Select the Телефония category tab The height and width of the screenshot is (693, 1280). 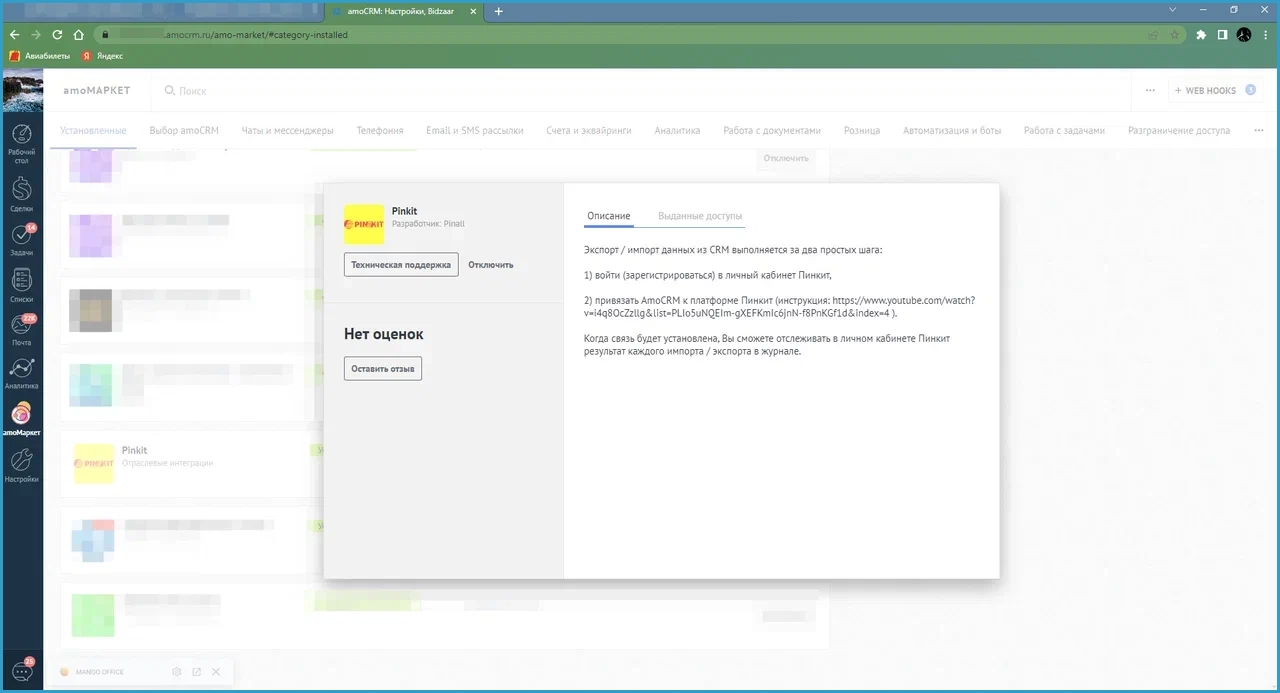click(x=380, y=130)
